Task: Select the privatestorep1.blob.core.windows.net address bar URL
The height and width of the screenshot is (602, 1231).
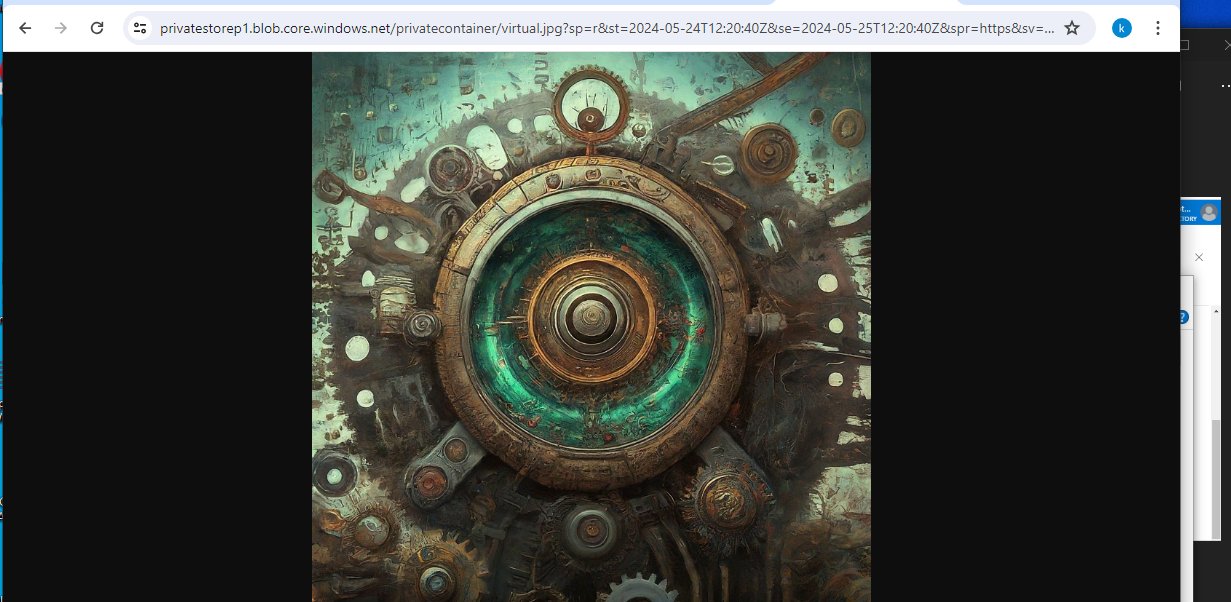Action: [607, 28]
